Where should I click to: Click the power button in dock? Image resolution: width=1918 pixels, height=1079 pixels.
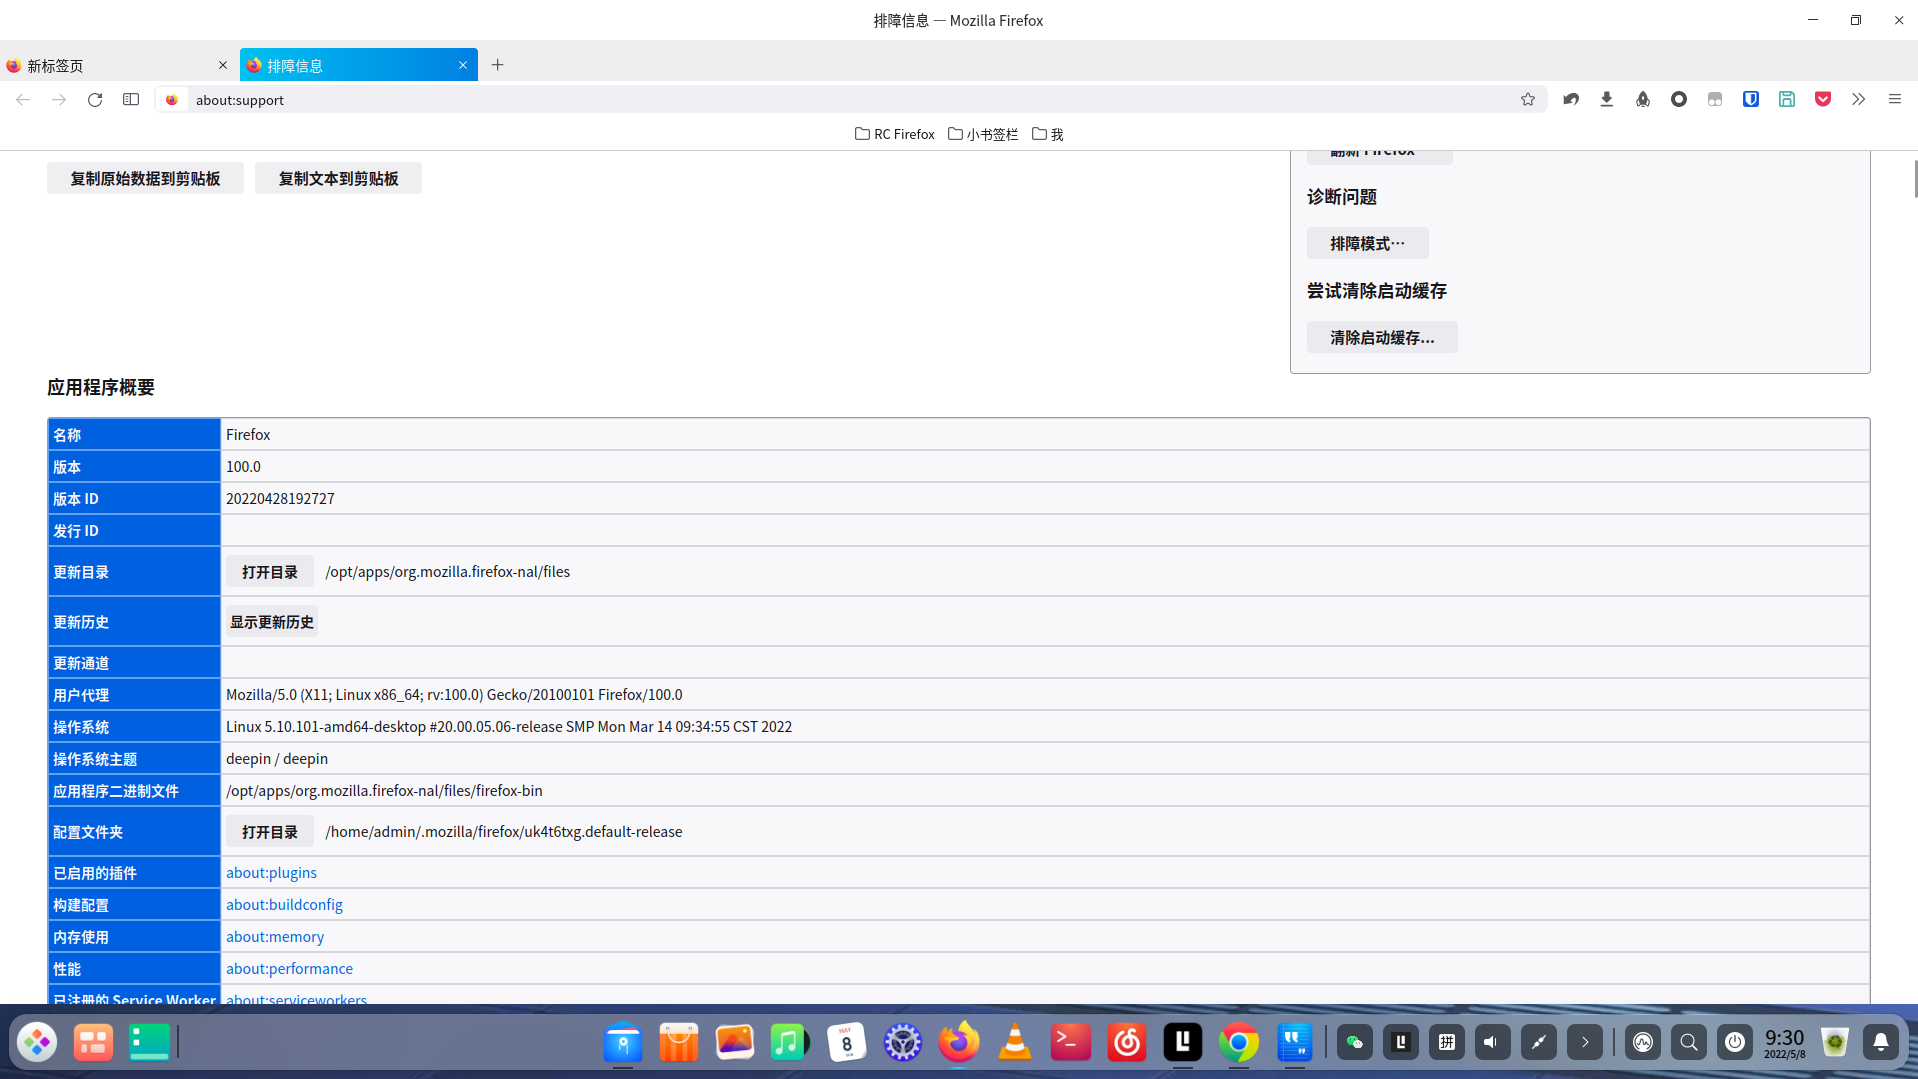pos(1735,1042)
